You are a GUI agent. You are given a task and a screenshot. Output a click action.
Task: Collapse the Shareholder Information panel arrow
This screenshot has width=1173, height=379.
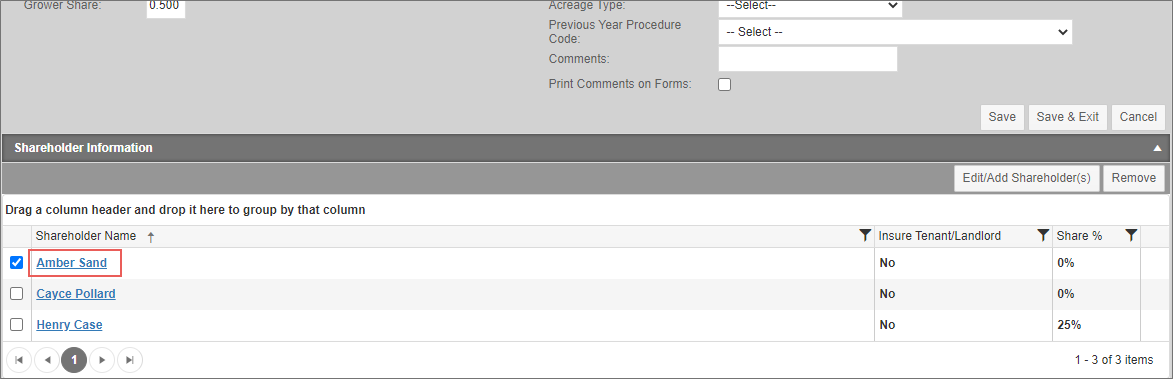[1157, 148]
